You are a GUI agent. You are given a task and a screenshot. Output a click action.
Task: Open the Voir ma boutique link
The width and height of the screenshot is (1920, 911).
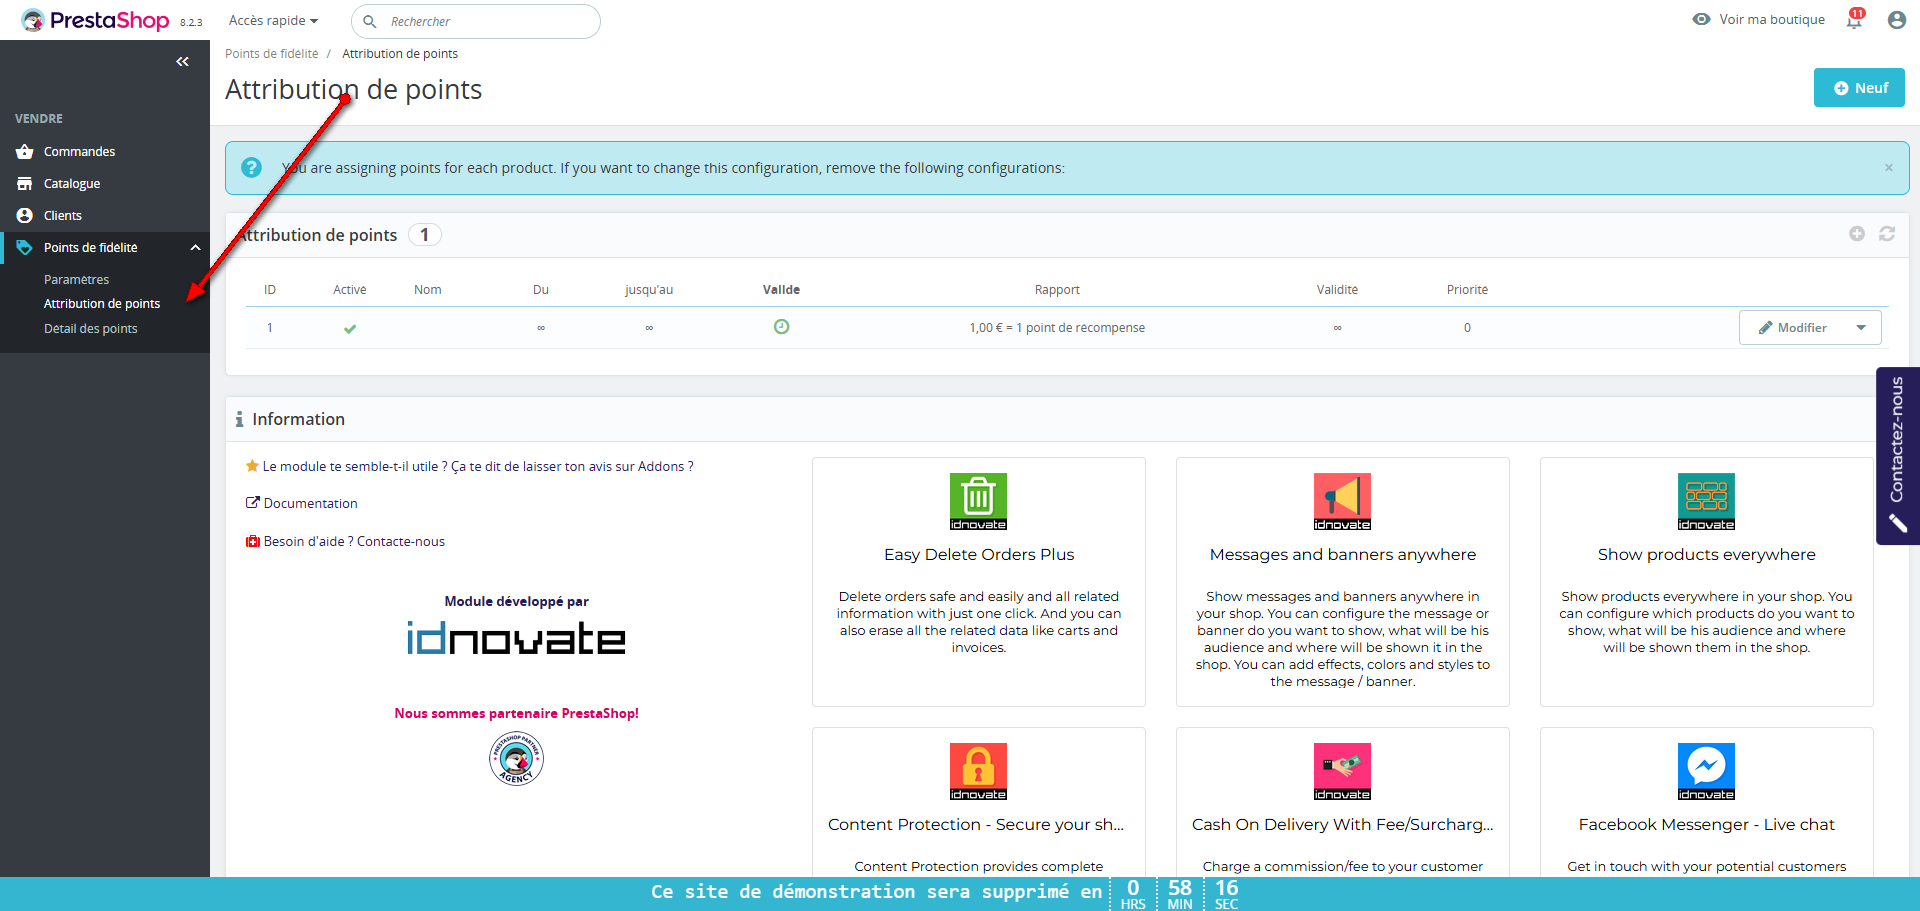tap(1772, 20)
